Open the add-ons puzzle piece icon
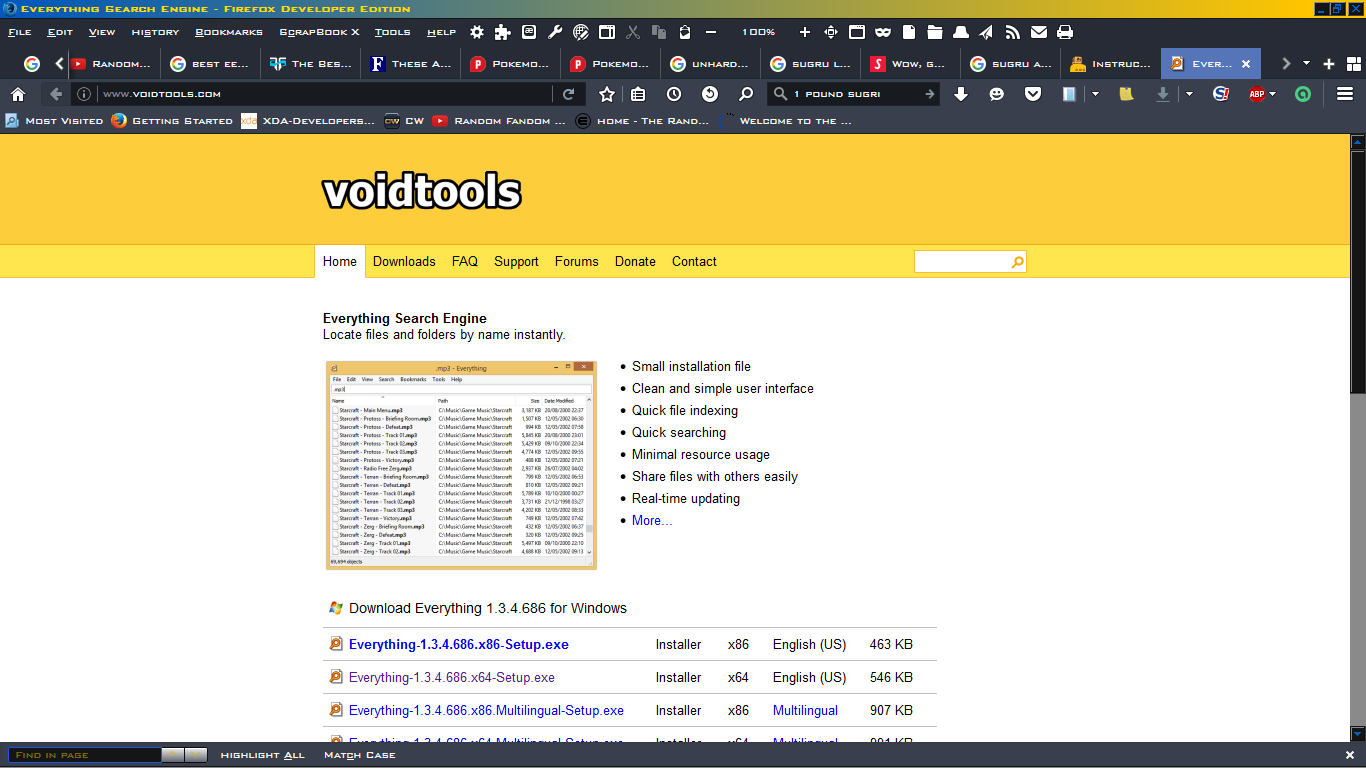1366x768 pixels. 502,32
